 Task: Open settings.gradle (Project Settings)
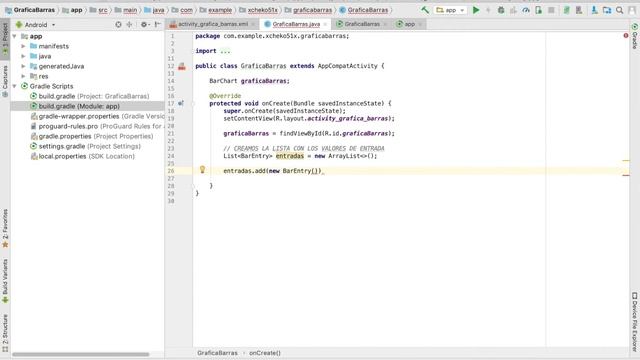coord(85,146)
